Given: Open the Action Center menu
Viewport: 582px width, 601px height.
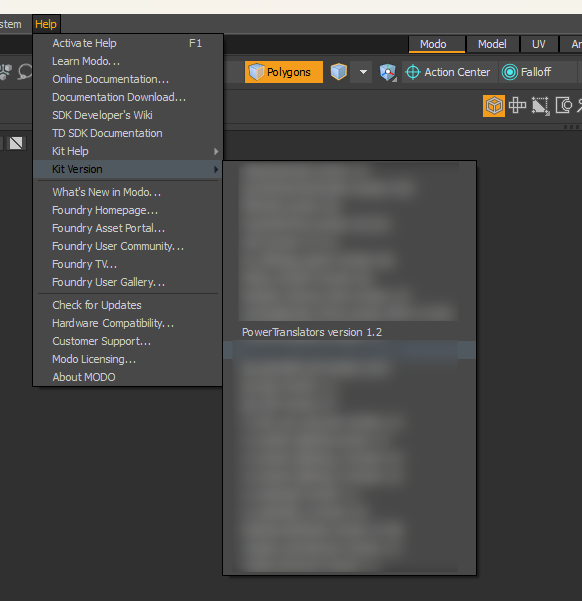Looking at the screenshot, I should [x=449, y=72].
